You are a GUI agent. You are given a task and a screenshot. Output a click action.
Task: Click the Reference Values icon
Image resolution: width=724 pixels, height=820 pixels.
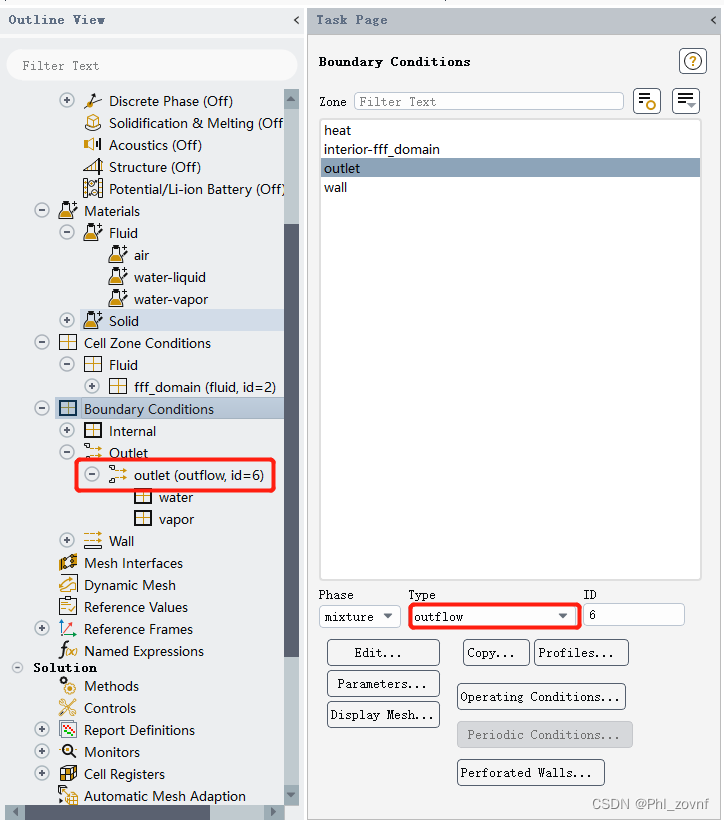[x=68, y=607]
